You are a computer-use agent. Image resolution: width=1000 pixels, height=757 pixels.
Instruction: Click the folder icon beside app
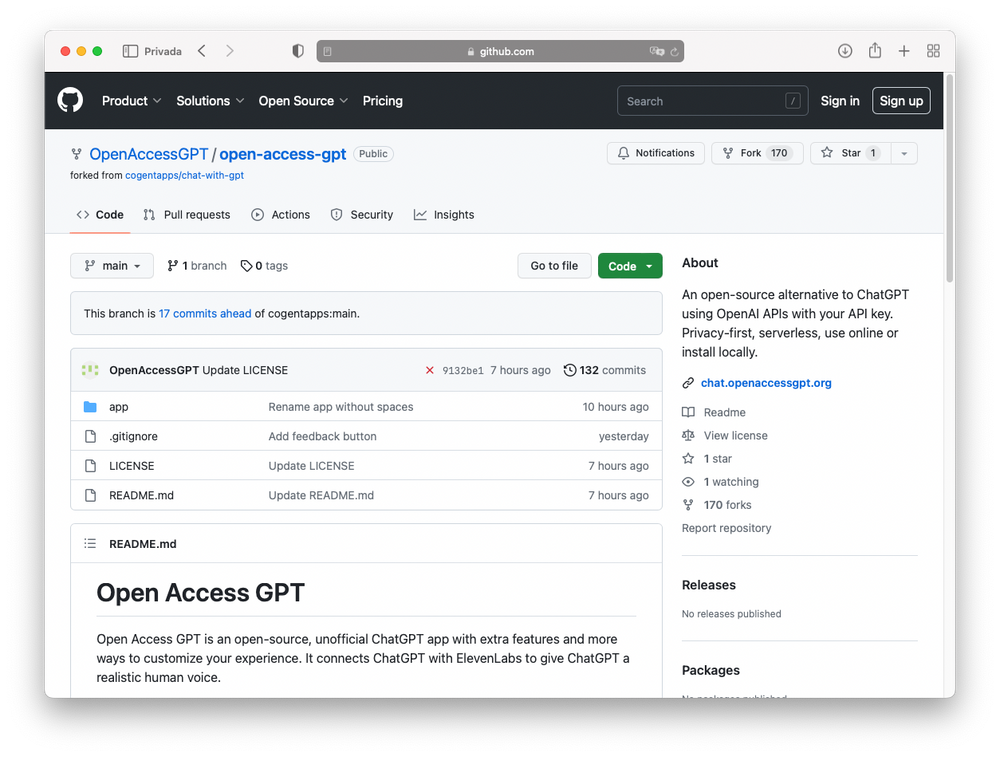[90, 407]
